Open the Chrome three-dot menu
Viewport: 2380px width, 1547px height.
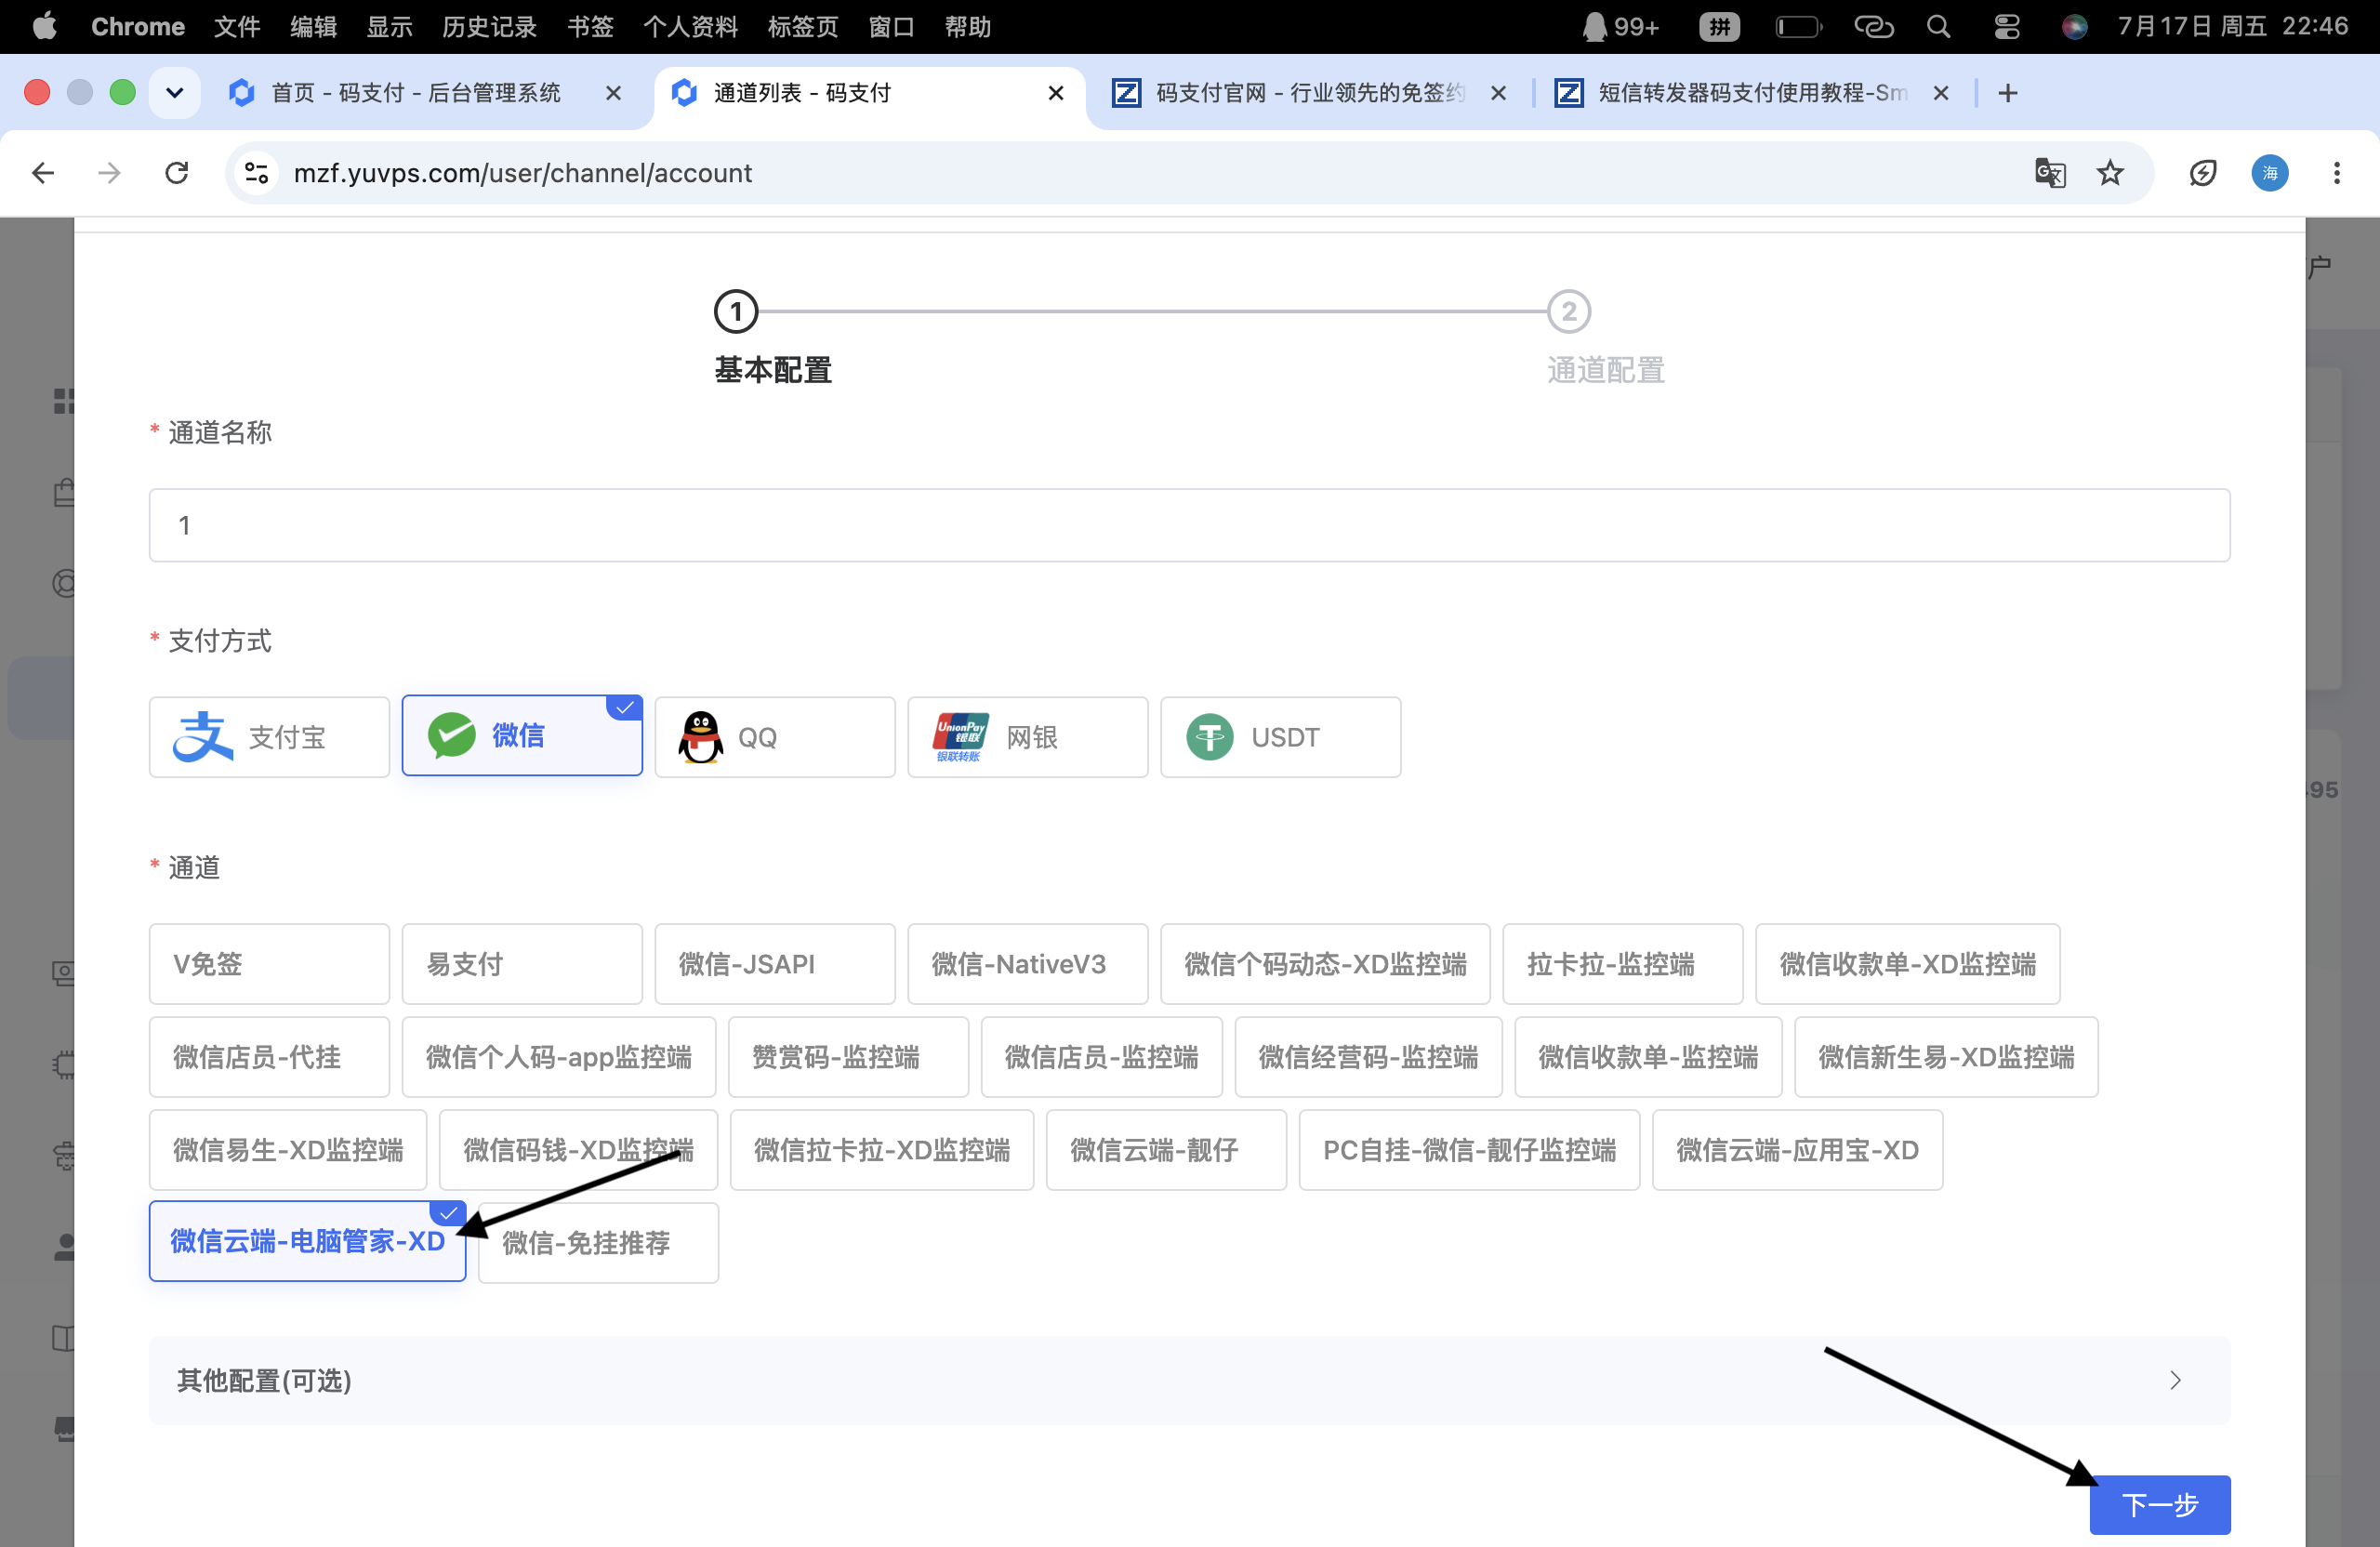click(x=2337, y=173)
